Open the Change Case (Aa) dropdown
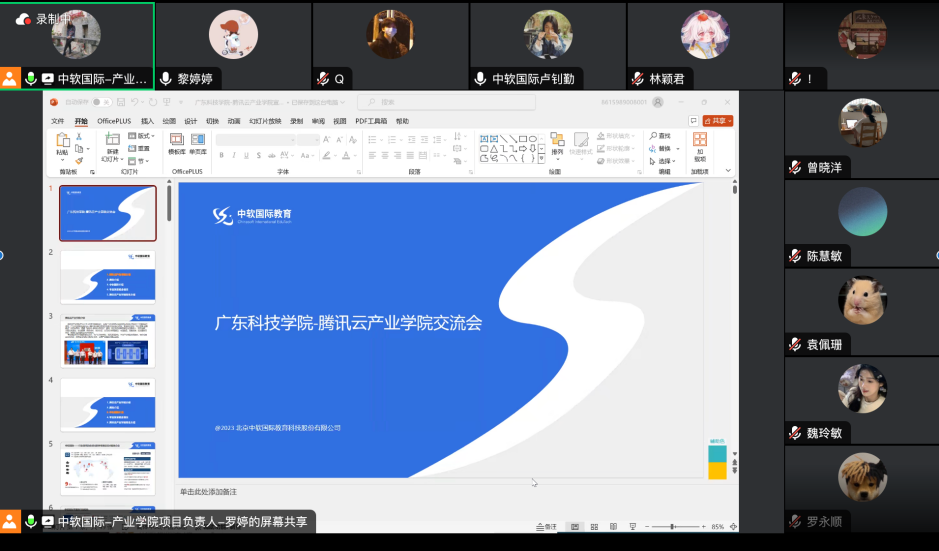The height and width of the screenshot is (551, 939). (307, 155)
